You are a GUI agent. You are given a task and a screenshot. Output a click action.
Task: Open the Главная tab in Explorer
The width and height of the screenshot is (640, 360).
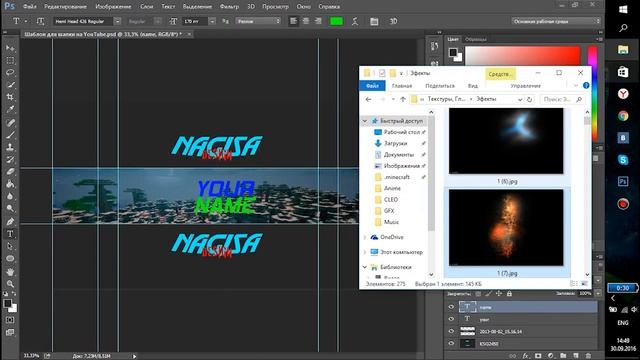click(x=402, y=86)
